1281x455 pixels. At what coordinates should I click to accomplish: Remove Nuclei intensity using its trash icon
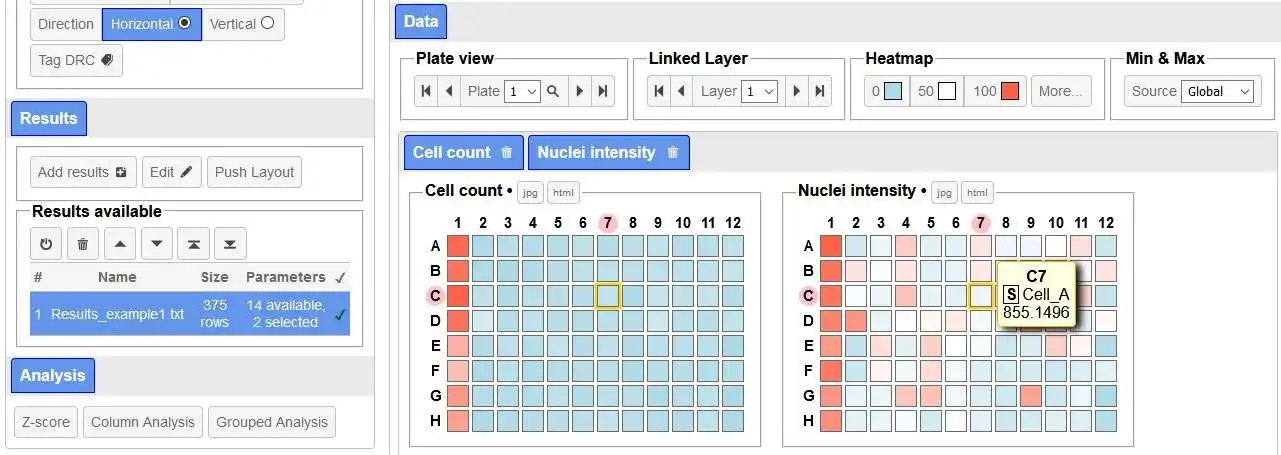click(x=673, y=153)
